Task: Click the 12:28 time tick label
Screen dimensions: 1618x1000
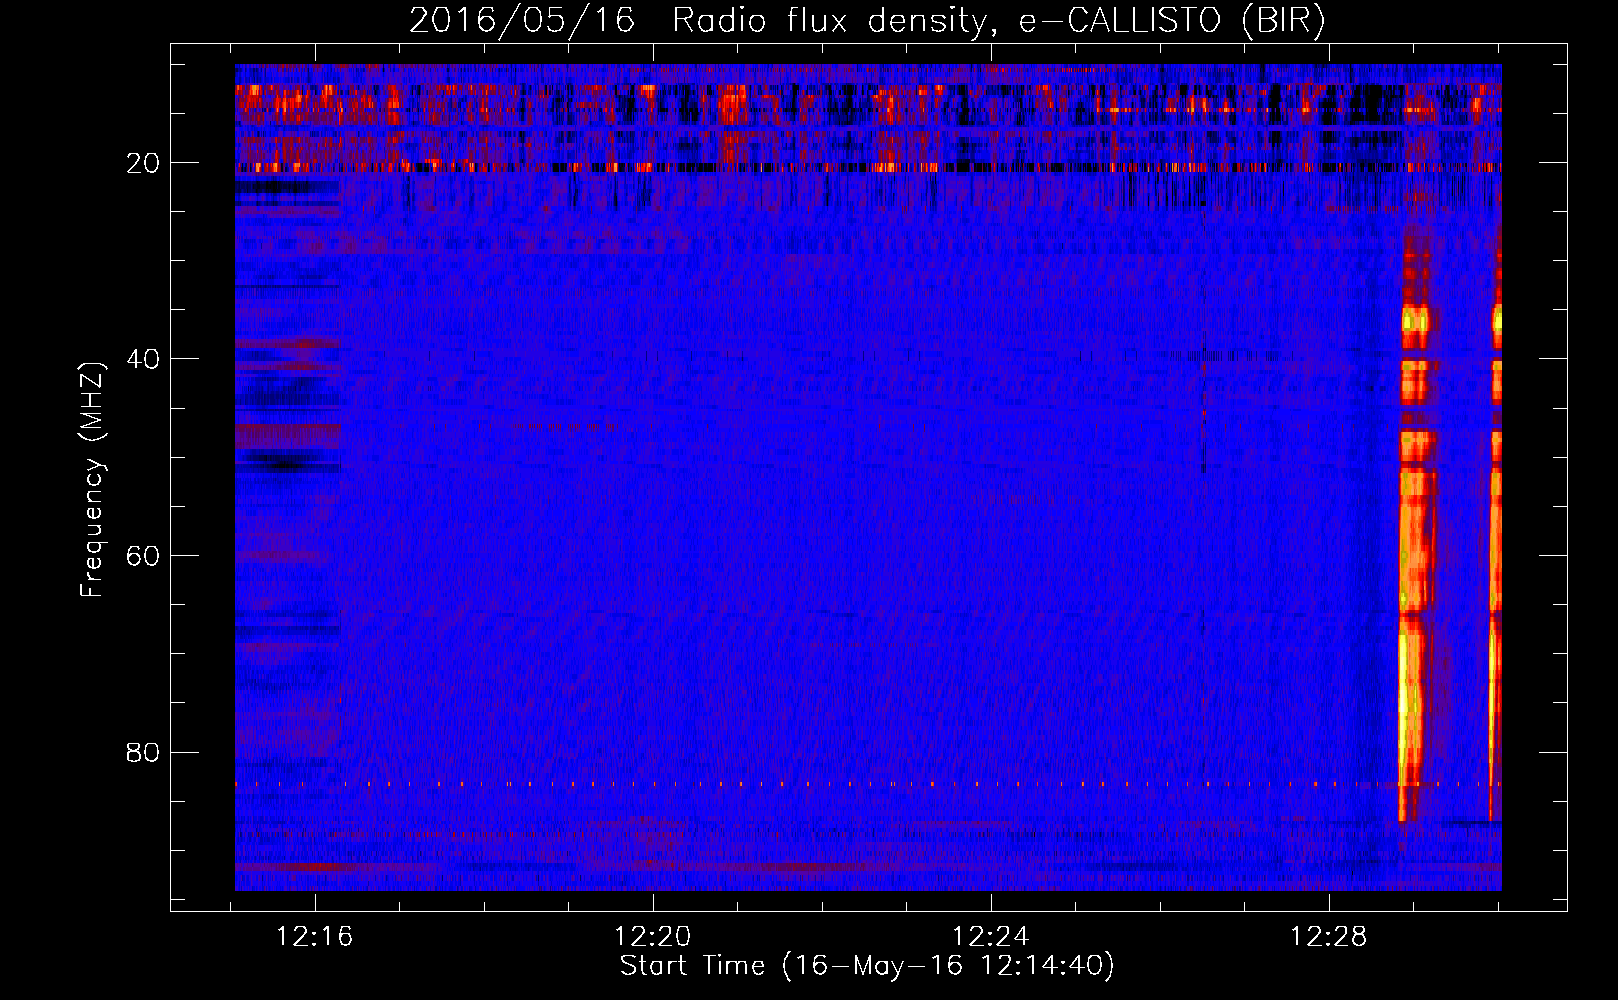Action: click(x=1329, y=937)
